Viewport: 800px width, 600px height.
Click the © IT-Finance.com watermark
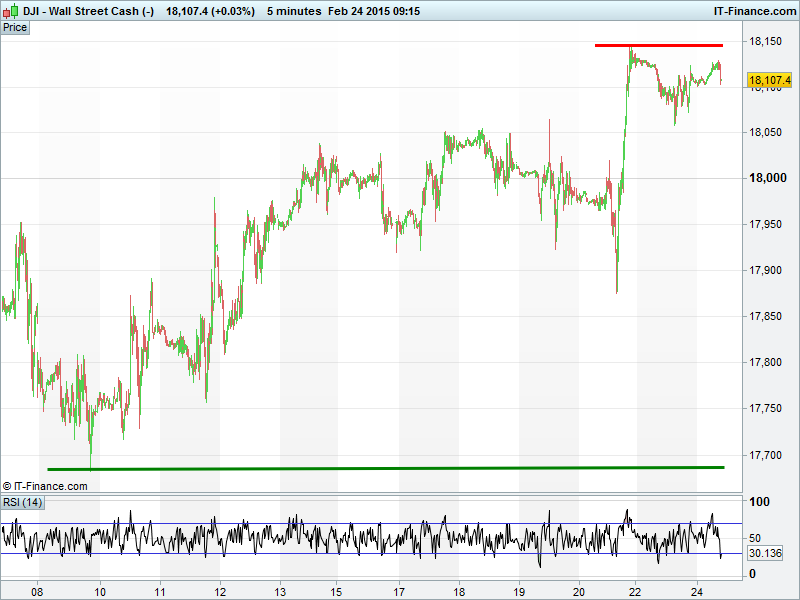[45, 486]
